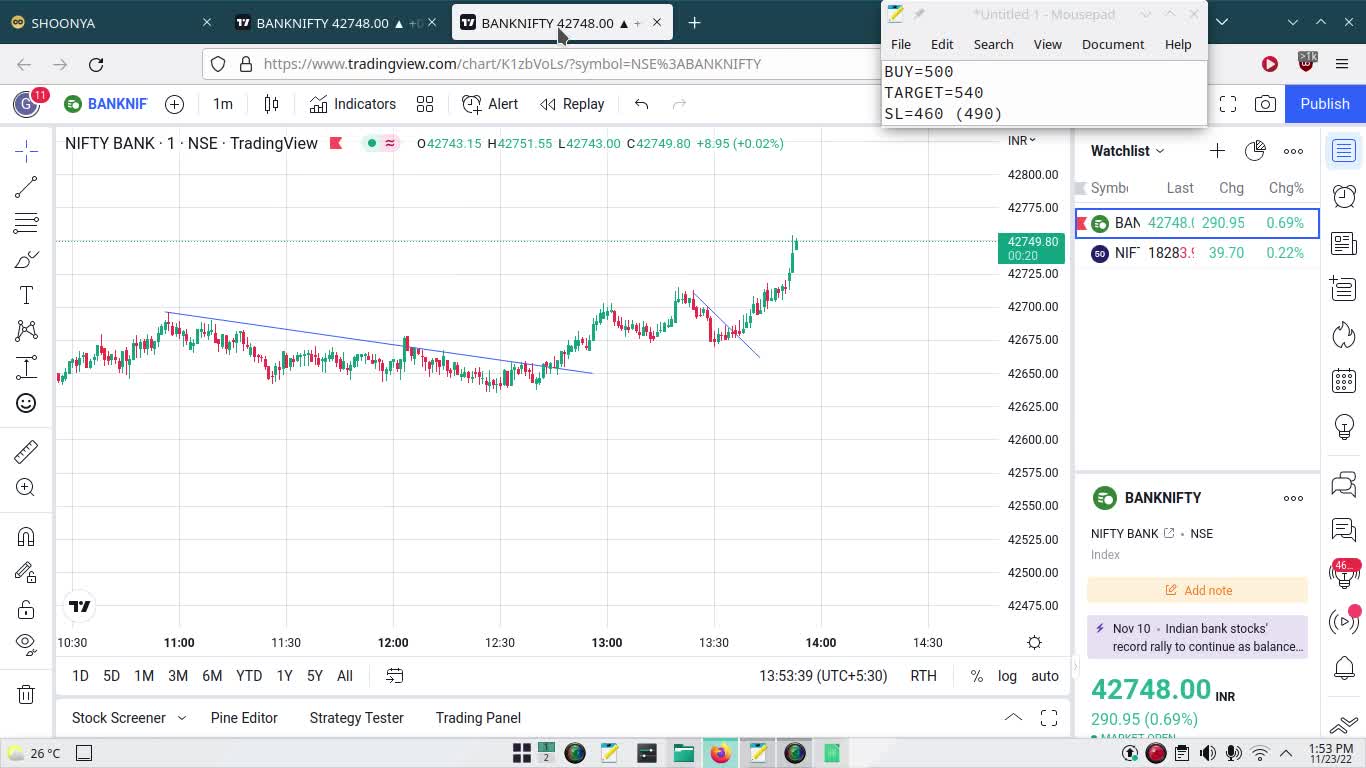Toggle the auto scale option
The width and height of the screenshot is (1366, 768).
tap(1045, 676)
